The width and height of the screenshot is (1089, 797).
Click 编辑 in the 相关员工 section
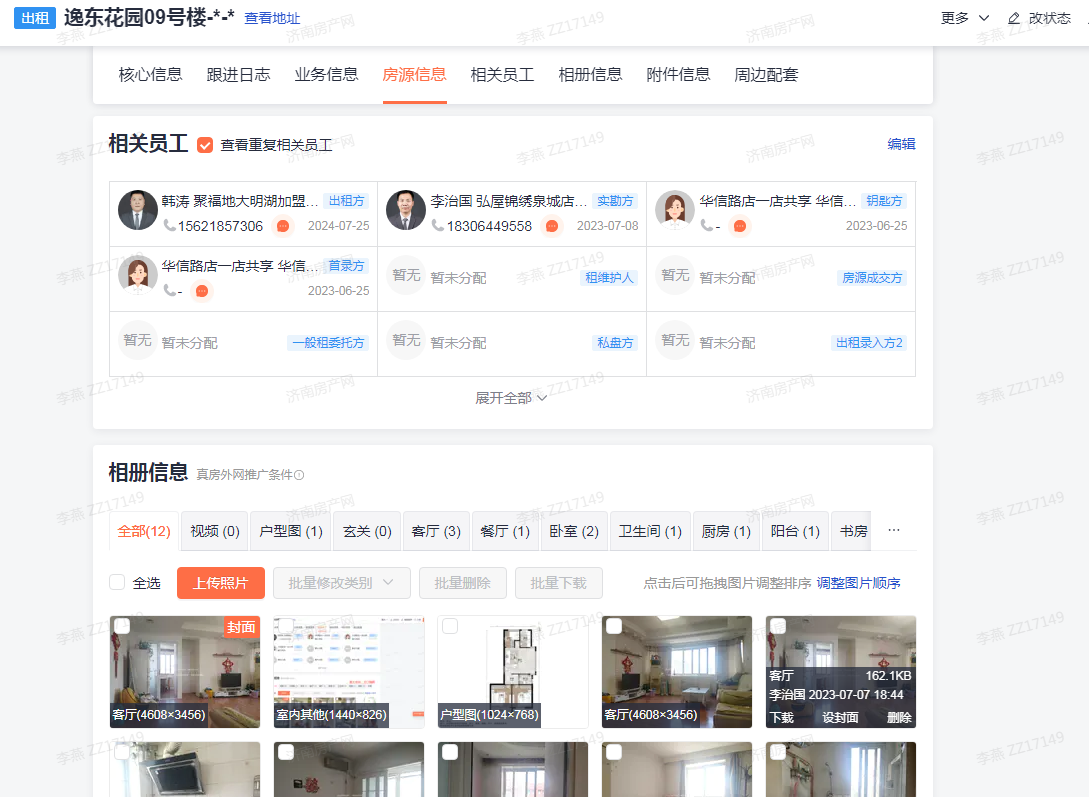tap(901, 144)
